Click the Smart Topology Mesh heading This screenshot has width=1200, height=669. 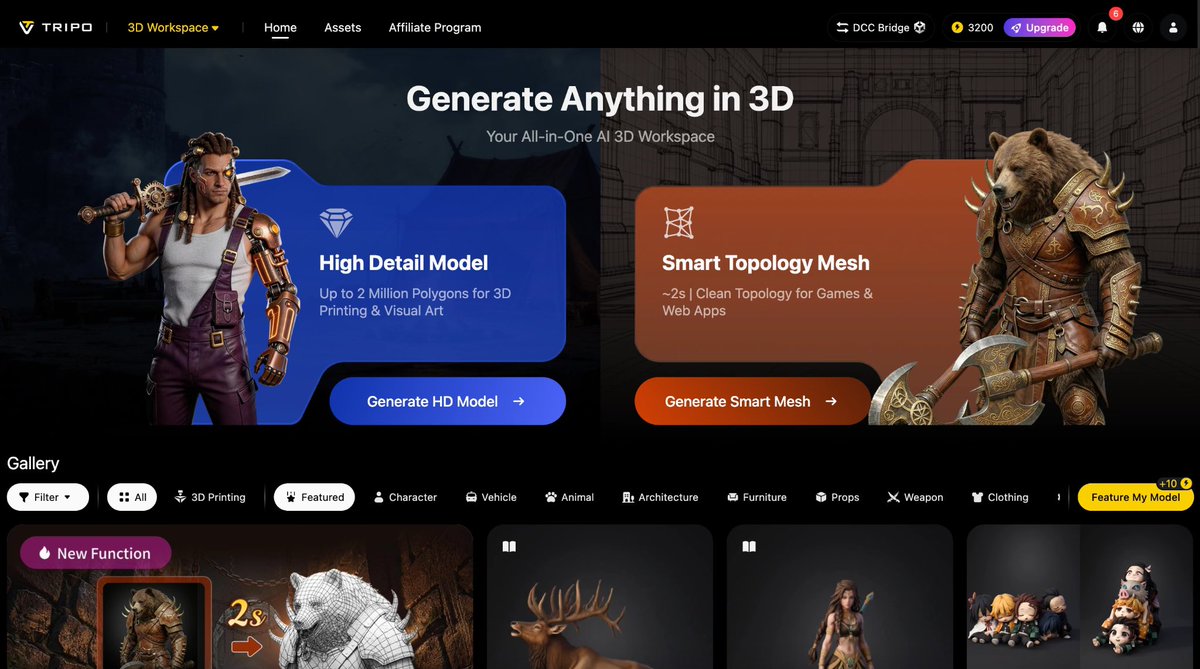[766, 263]
